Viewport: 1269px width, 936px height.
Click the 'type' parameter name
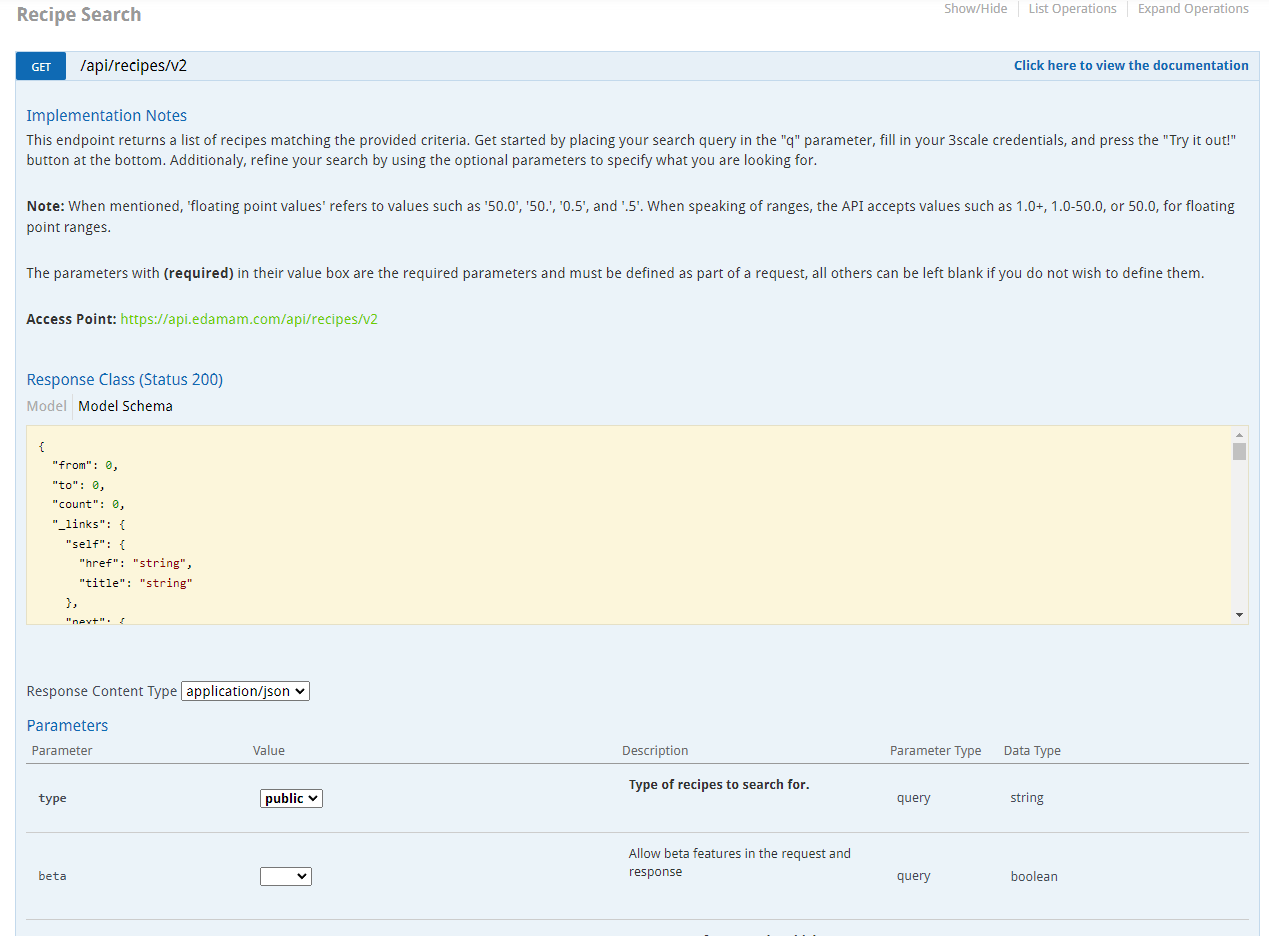[52, 798]
